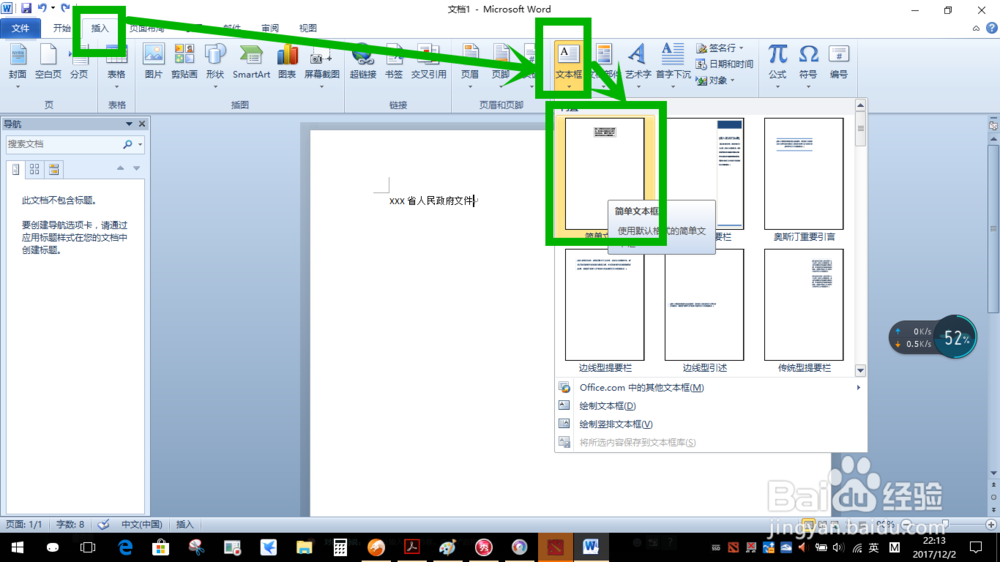Open the 首字下沉 drop cap menu
Viewport: 1000px width, 562px height.
click(x=673, y=63)
